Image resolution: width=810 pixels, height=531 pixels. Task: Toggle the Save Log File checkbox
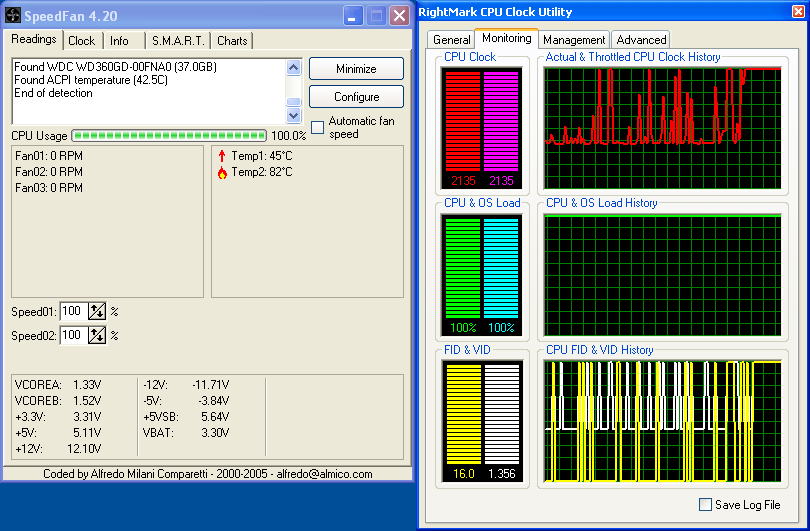705,505
